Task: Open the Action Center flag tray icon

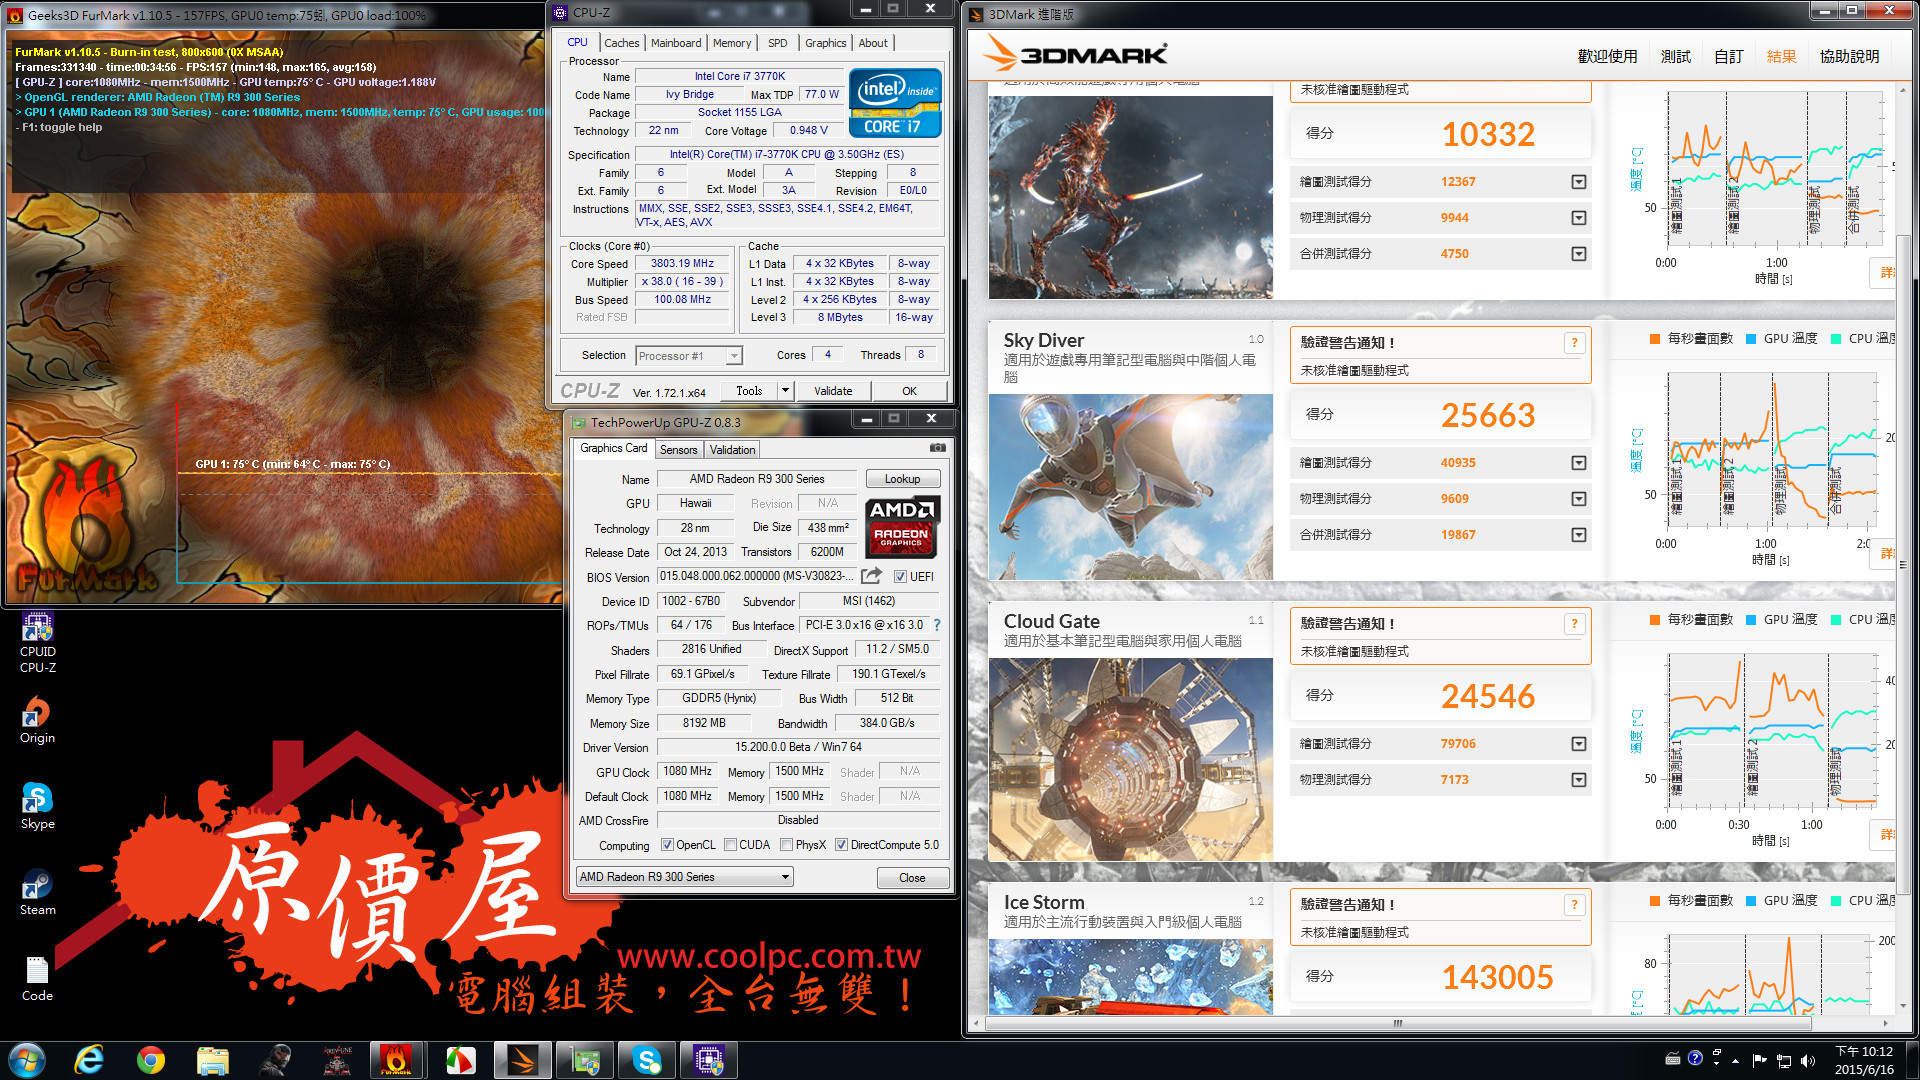Action: pos(1759,1060)
